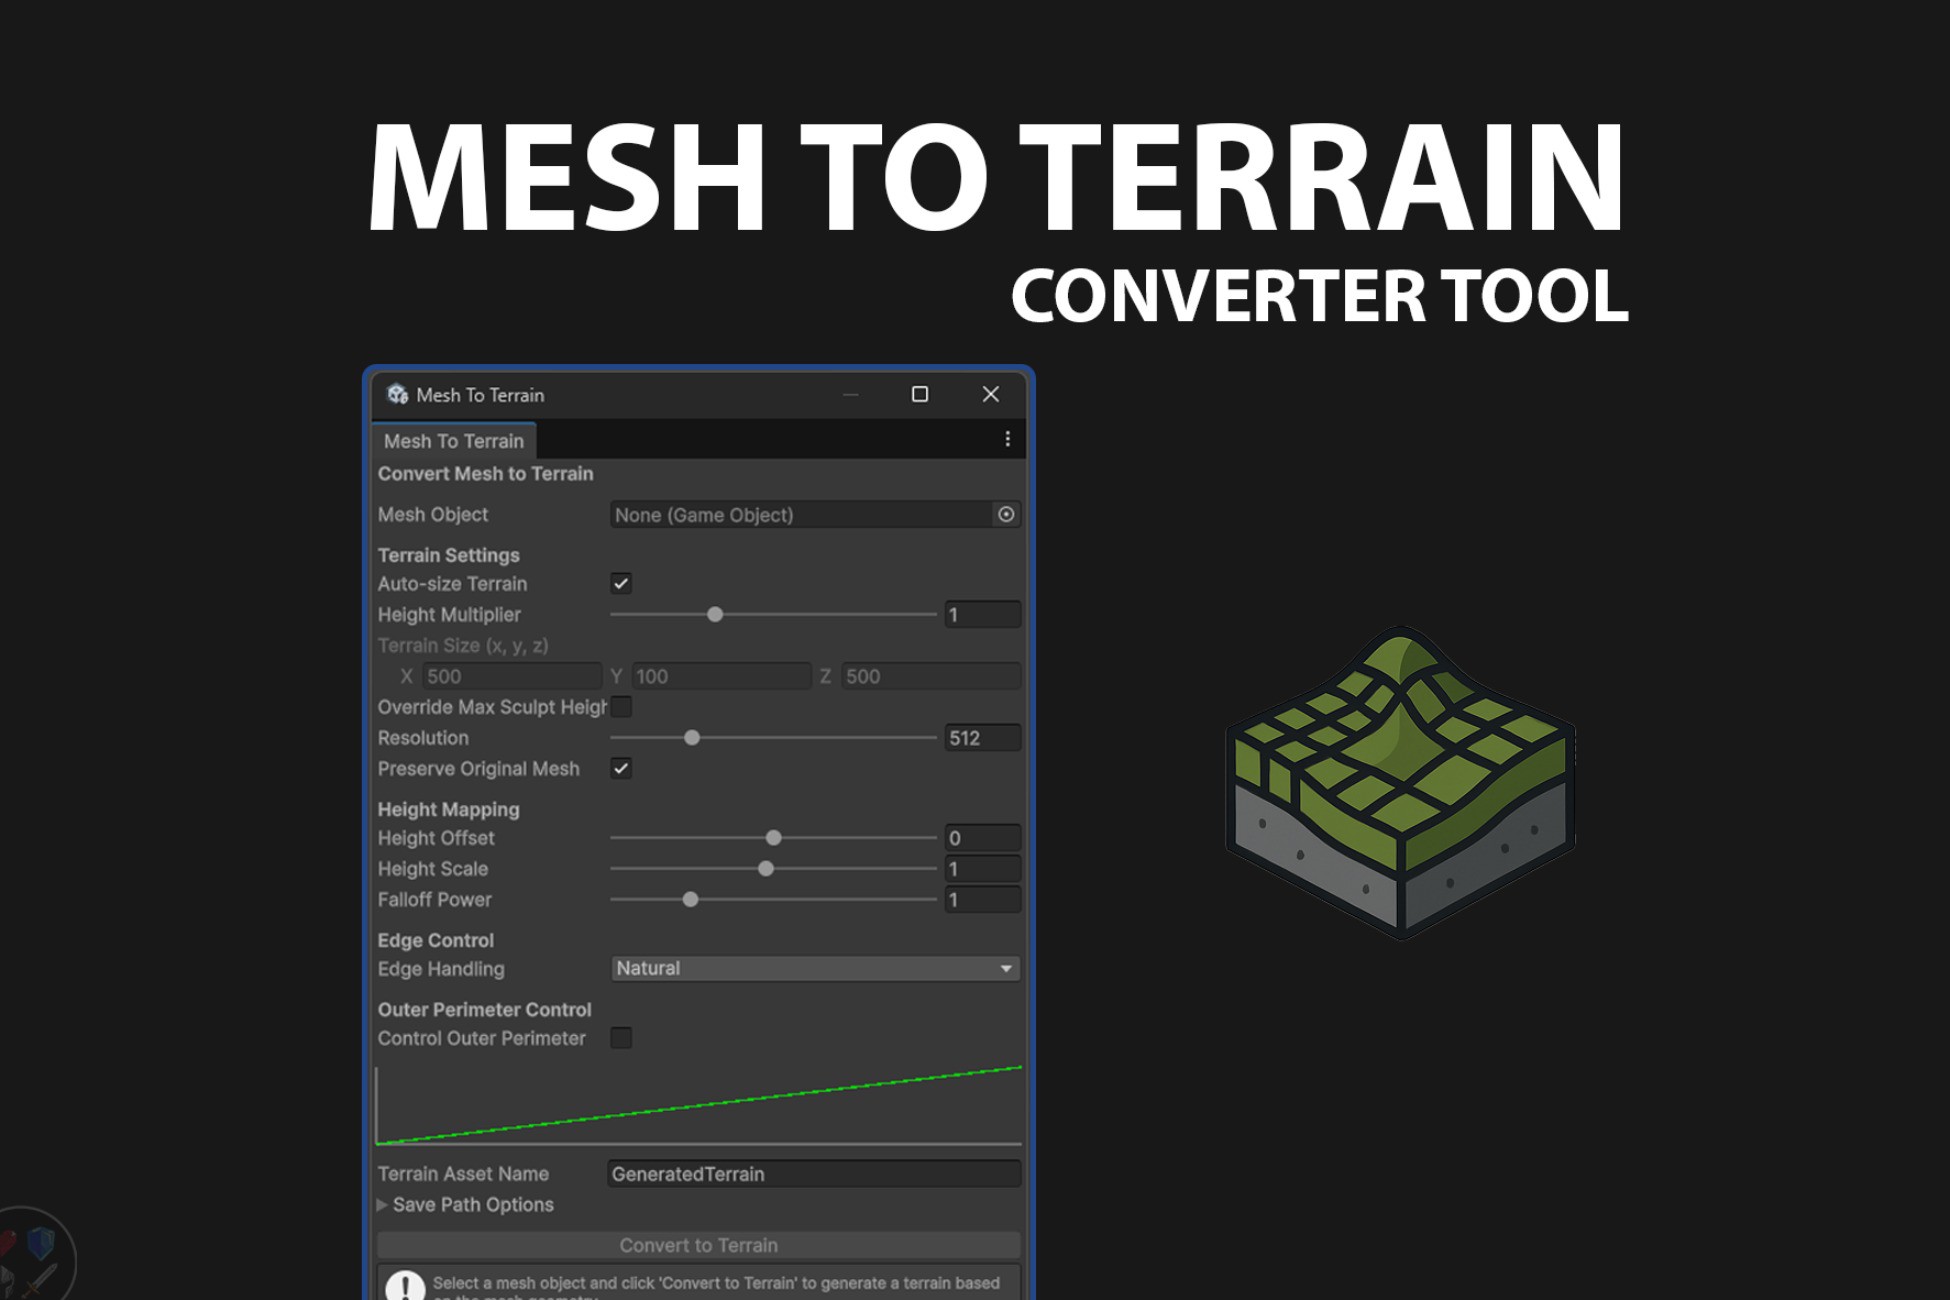This screenshot has height=1300, width=1950.
Task: Open the Edge Handling Natural dropdown
Action: coord(815,968)
